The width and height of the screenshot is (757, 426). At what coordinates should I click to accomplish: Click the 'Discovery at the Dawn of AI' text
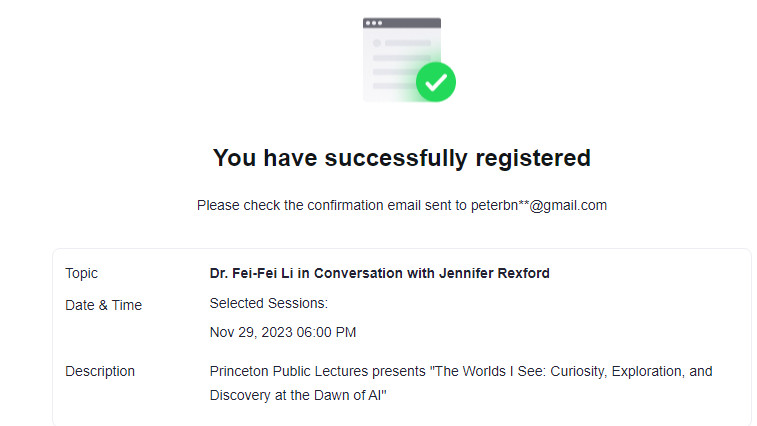point(298,396)
